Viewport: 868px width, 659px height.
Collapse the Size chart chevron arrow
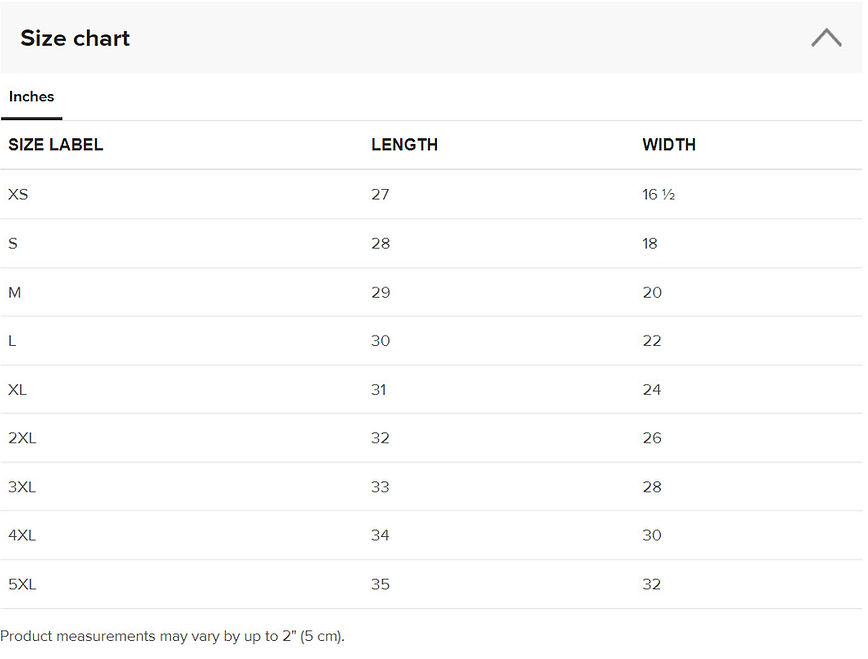[826, 38]
